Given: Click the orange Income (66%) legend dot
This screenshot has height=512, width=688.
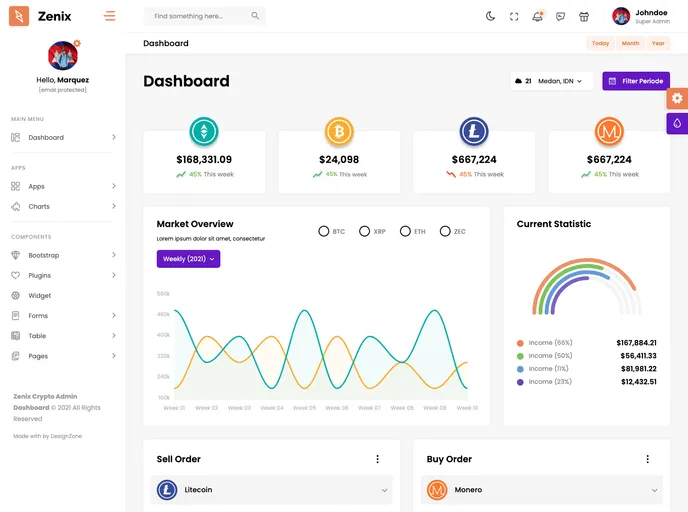Looking at the screenshot, I should 520,343.
